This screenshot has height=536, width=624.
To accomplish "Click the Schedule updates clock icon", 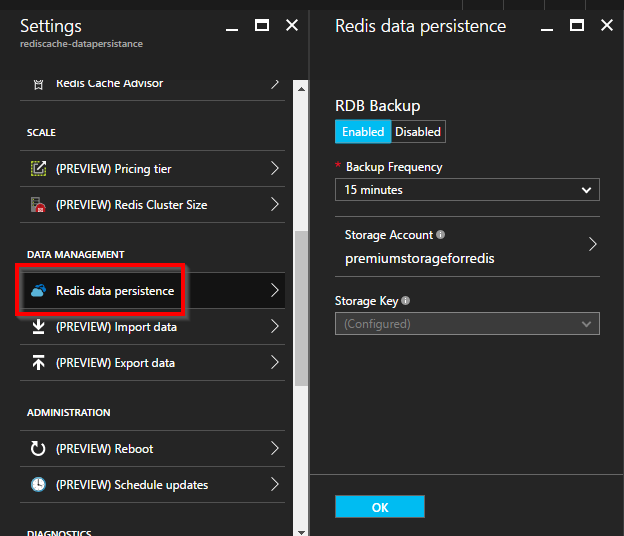I will pyautogui.click(x=39, y=485).
